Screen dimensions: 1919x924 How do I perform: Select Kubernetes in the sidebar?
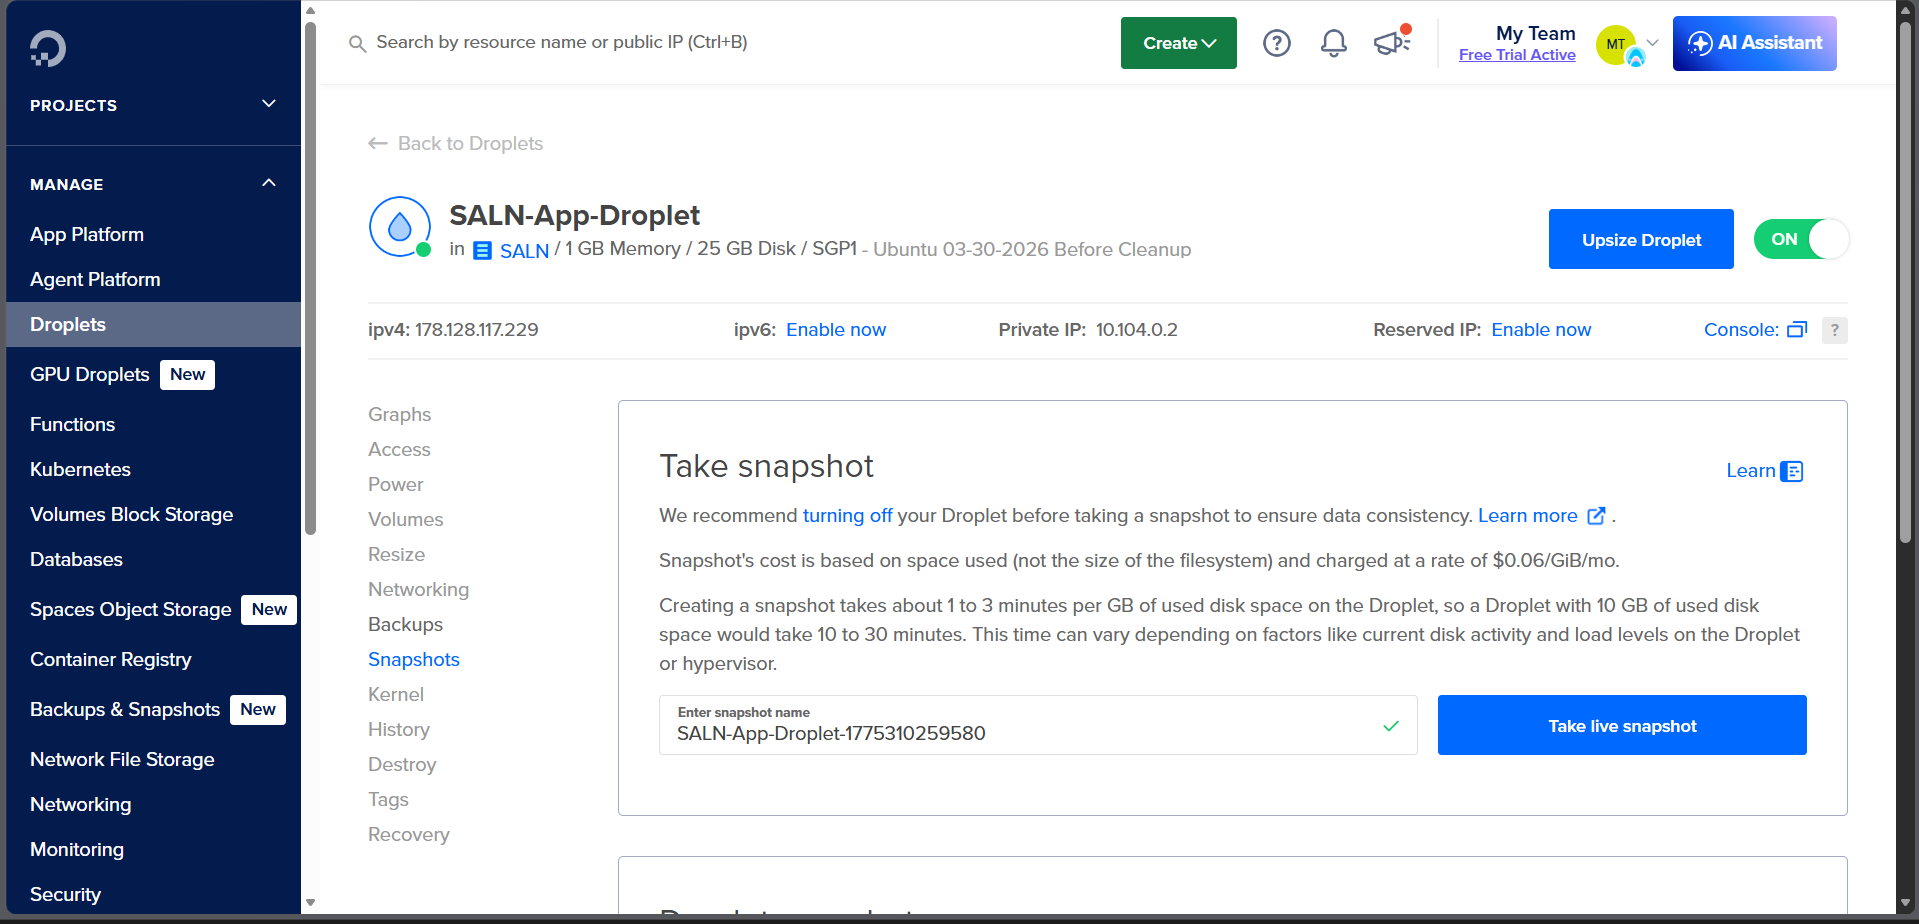(x=80, y=469)
